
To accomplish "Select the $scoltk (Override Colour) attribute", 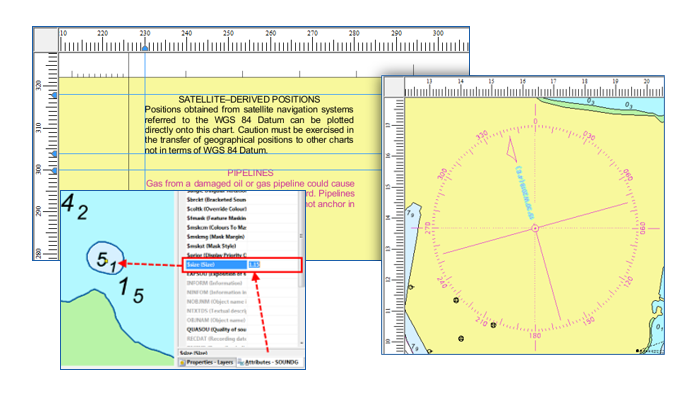I will coord(217,209).
